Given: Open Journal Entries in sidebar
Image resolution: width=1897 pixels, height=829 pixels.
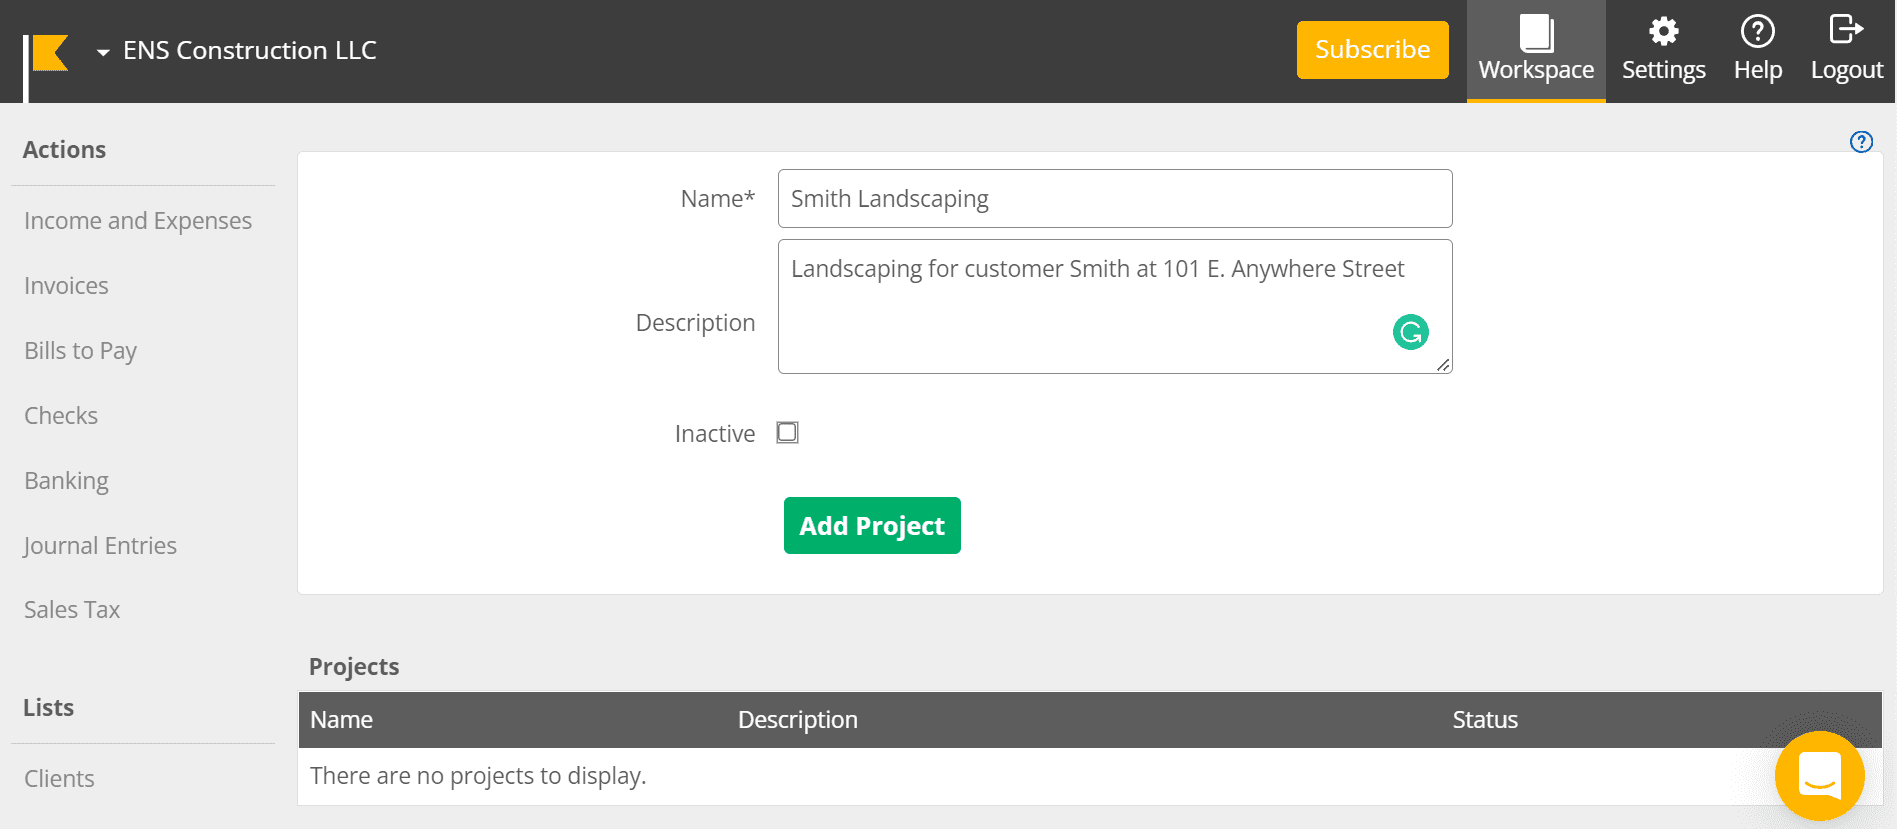Looking at the screenshot, I should (100, 546).
